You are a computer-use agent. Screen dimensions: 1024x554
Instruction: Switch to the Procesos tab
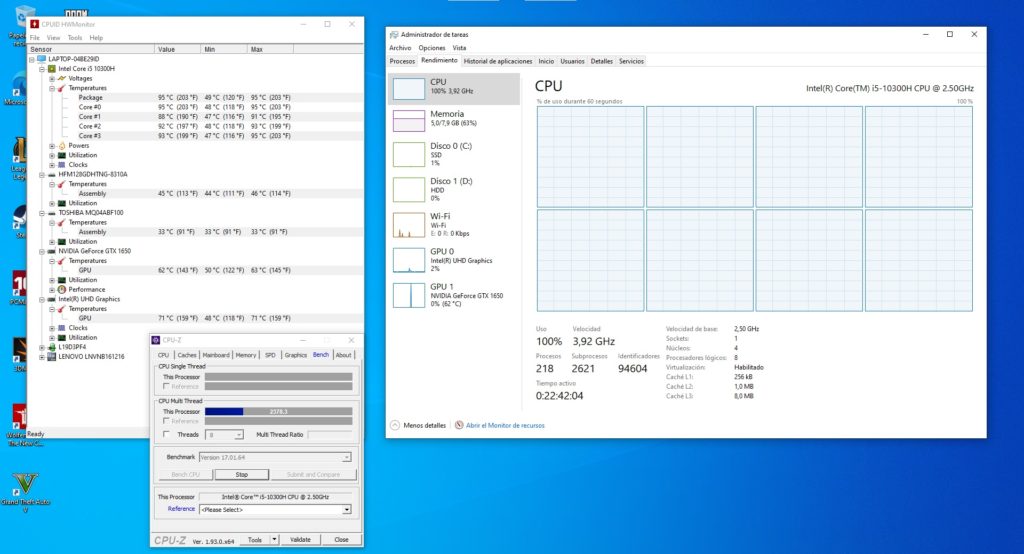(402, 61)
